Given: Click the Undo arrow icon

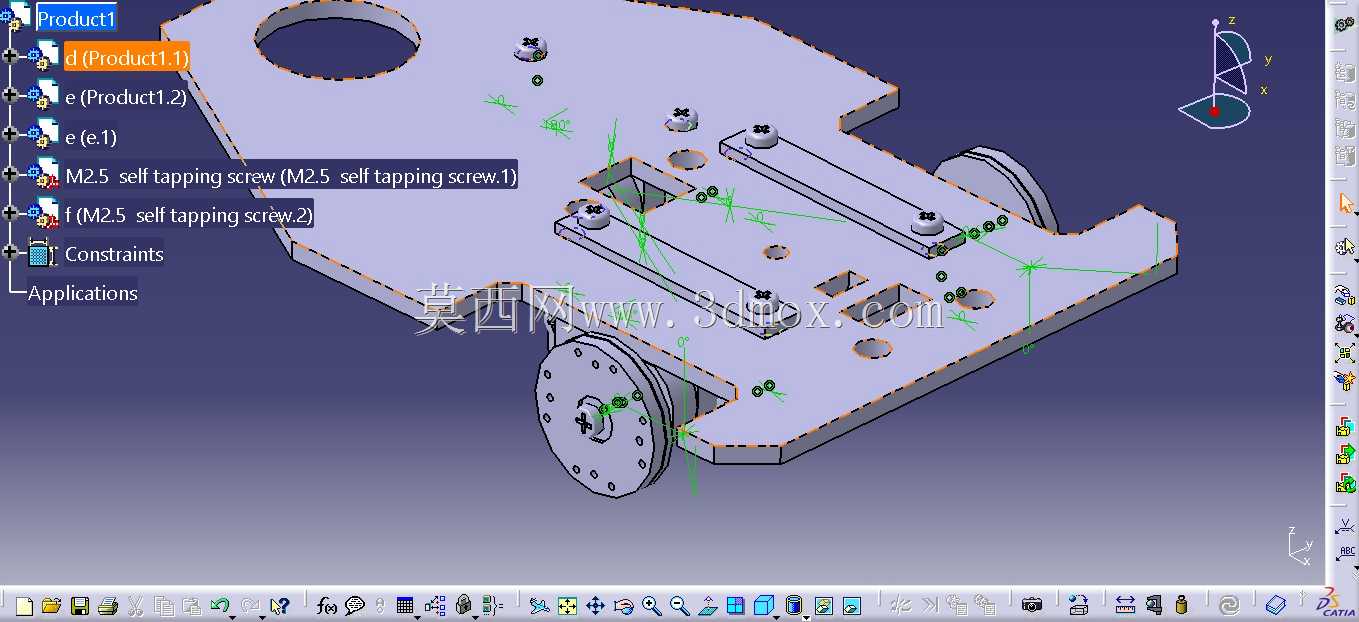Looking at the screenshot, I should pos(220,605).
